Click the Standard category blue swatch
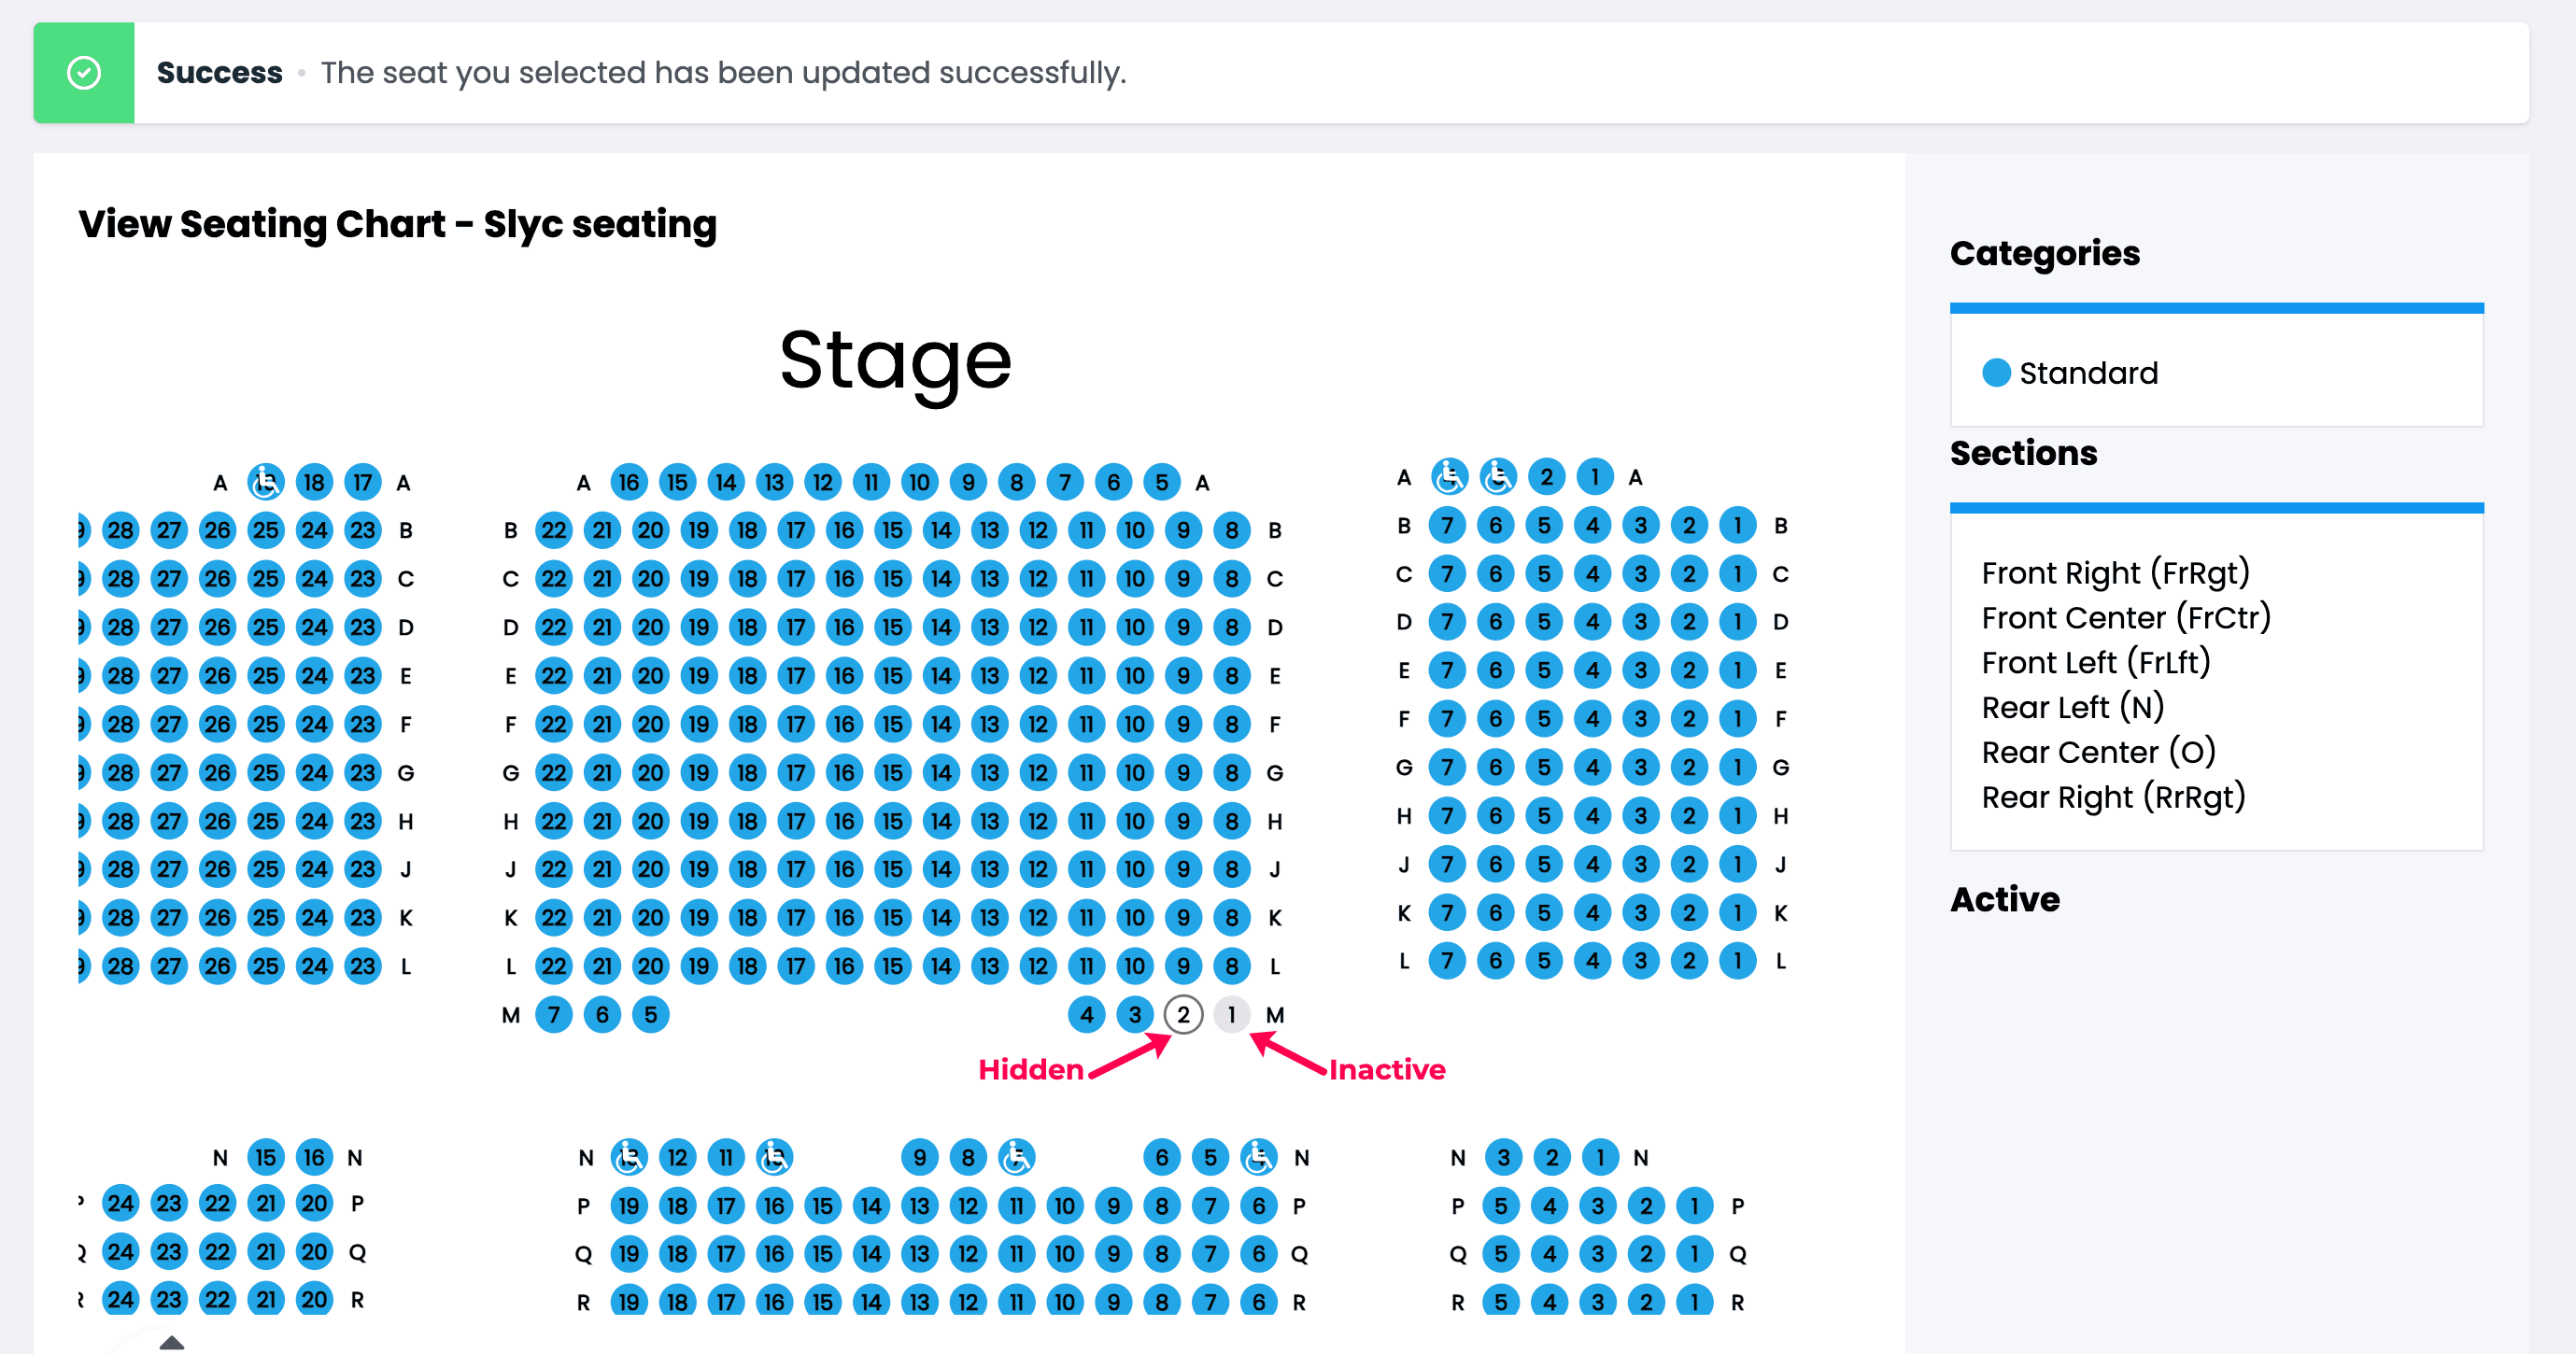2576x1354 pixels. click(1996, 373)
